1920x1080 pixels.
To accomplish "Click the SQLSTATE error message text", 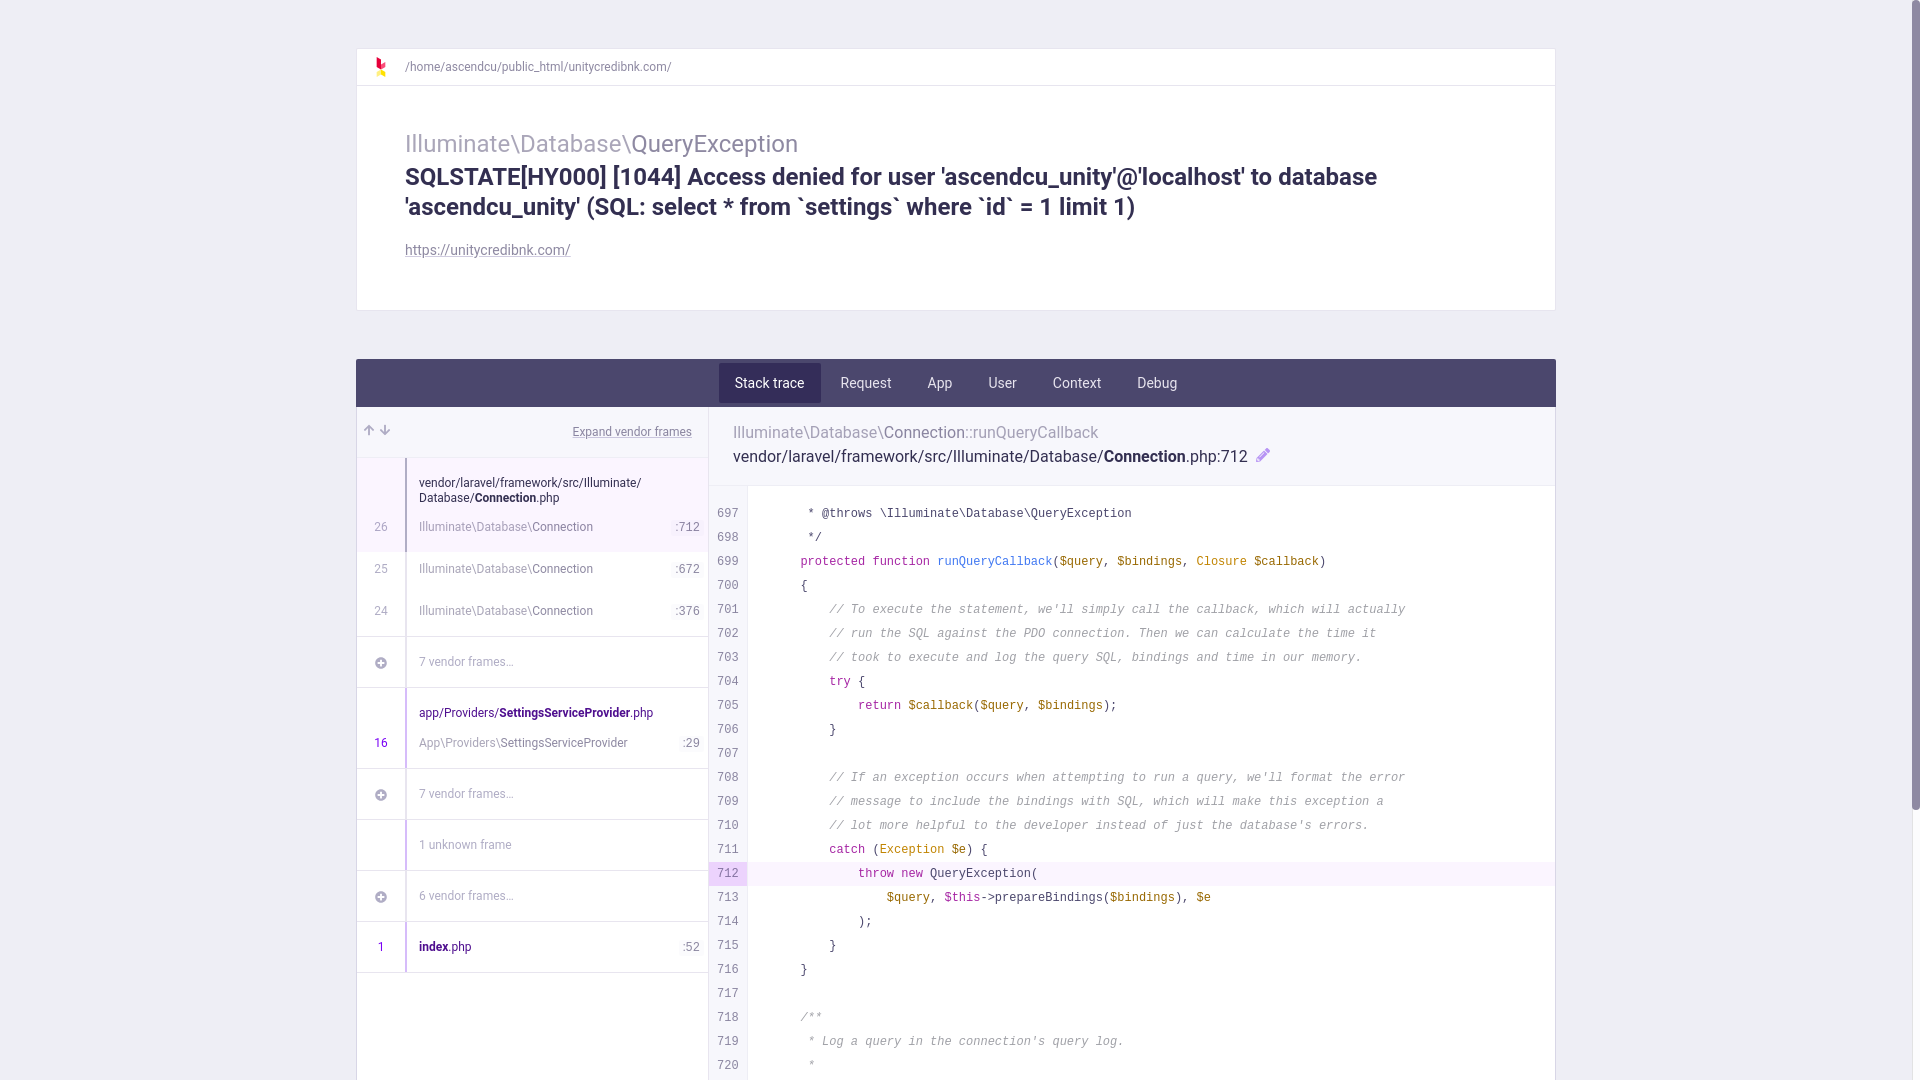I will coord(891,192).
